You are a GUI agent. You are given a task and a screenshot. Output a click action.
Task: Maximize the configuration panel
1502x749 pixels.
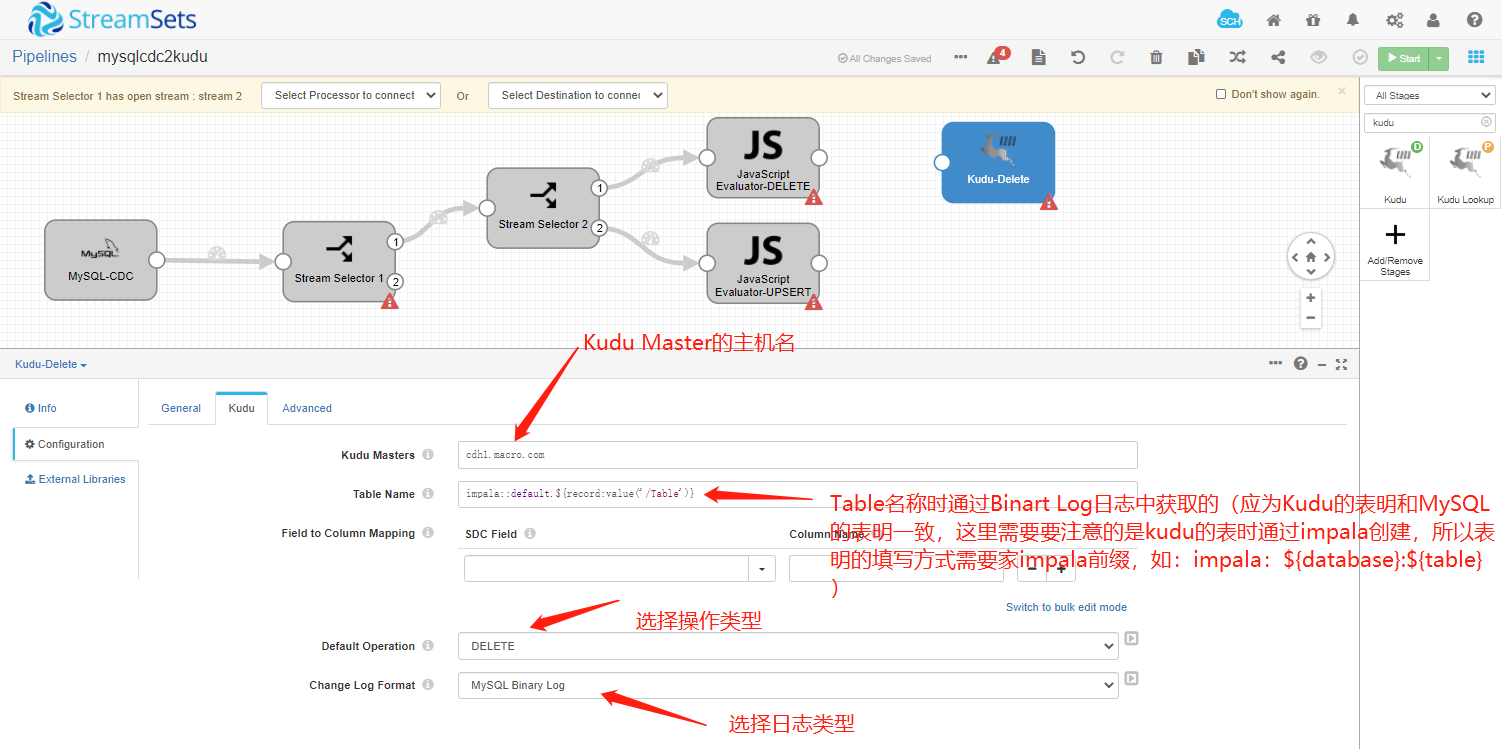pyautogui.click(x=1342, y=364)
